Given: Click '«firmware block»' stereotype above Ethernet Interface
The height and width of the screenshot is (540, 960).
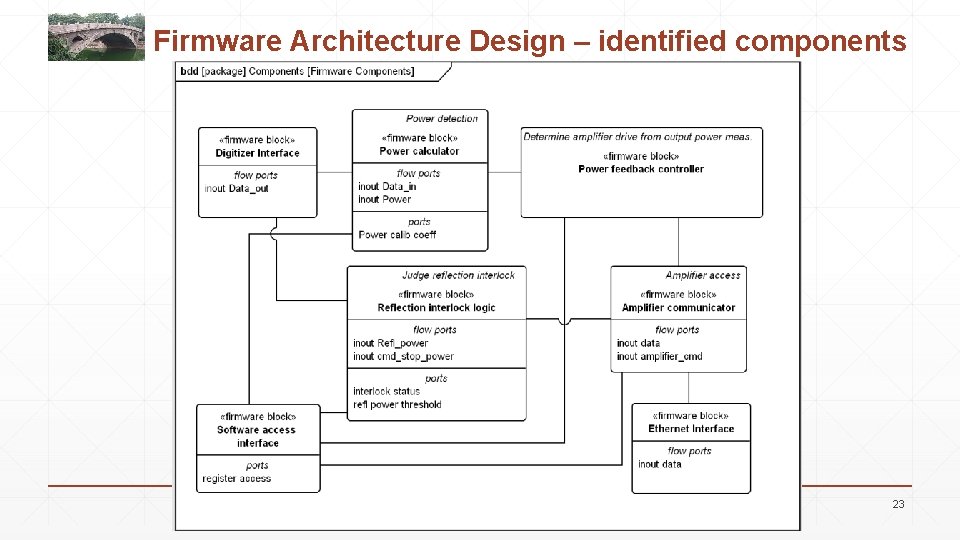Looking at the screenshot, I should point(691,416).
